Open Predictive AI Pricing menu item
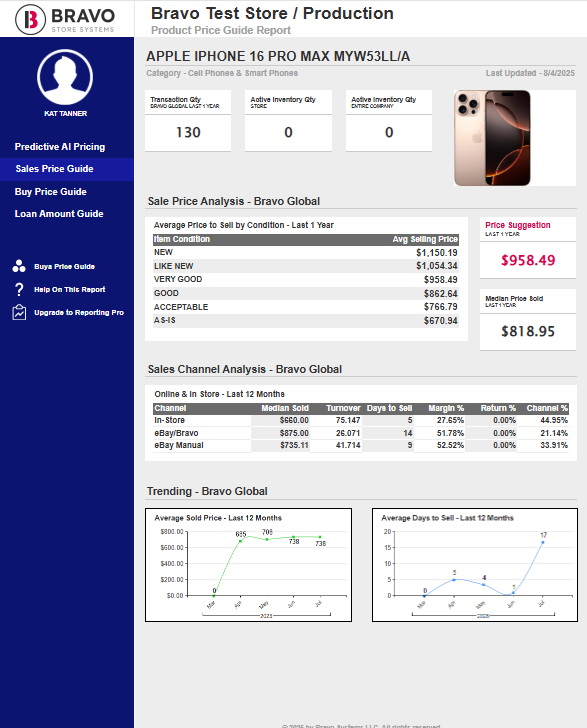This screenshot has width=587, height=728. coord(60,147)
